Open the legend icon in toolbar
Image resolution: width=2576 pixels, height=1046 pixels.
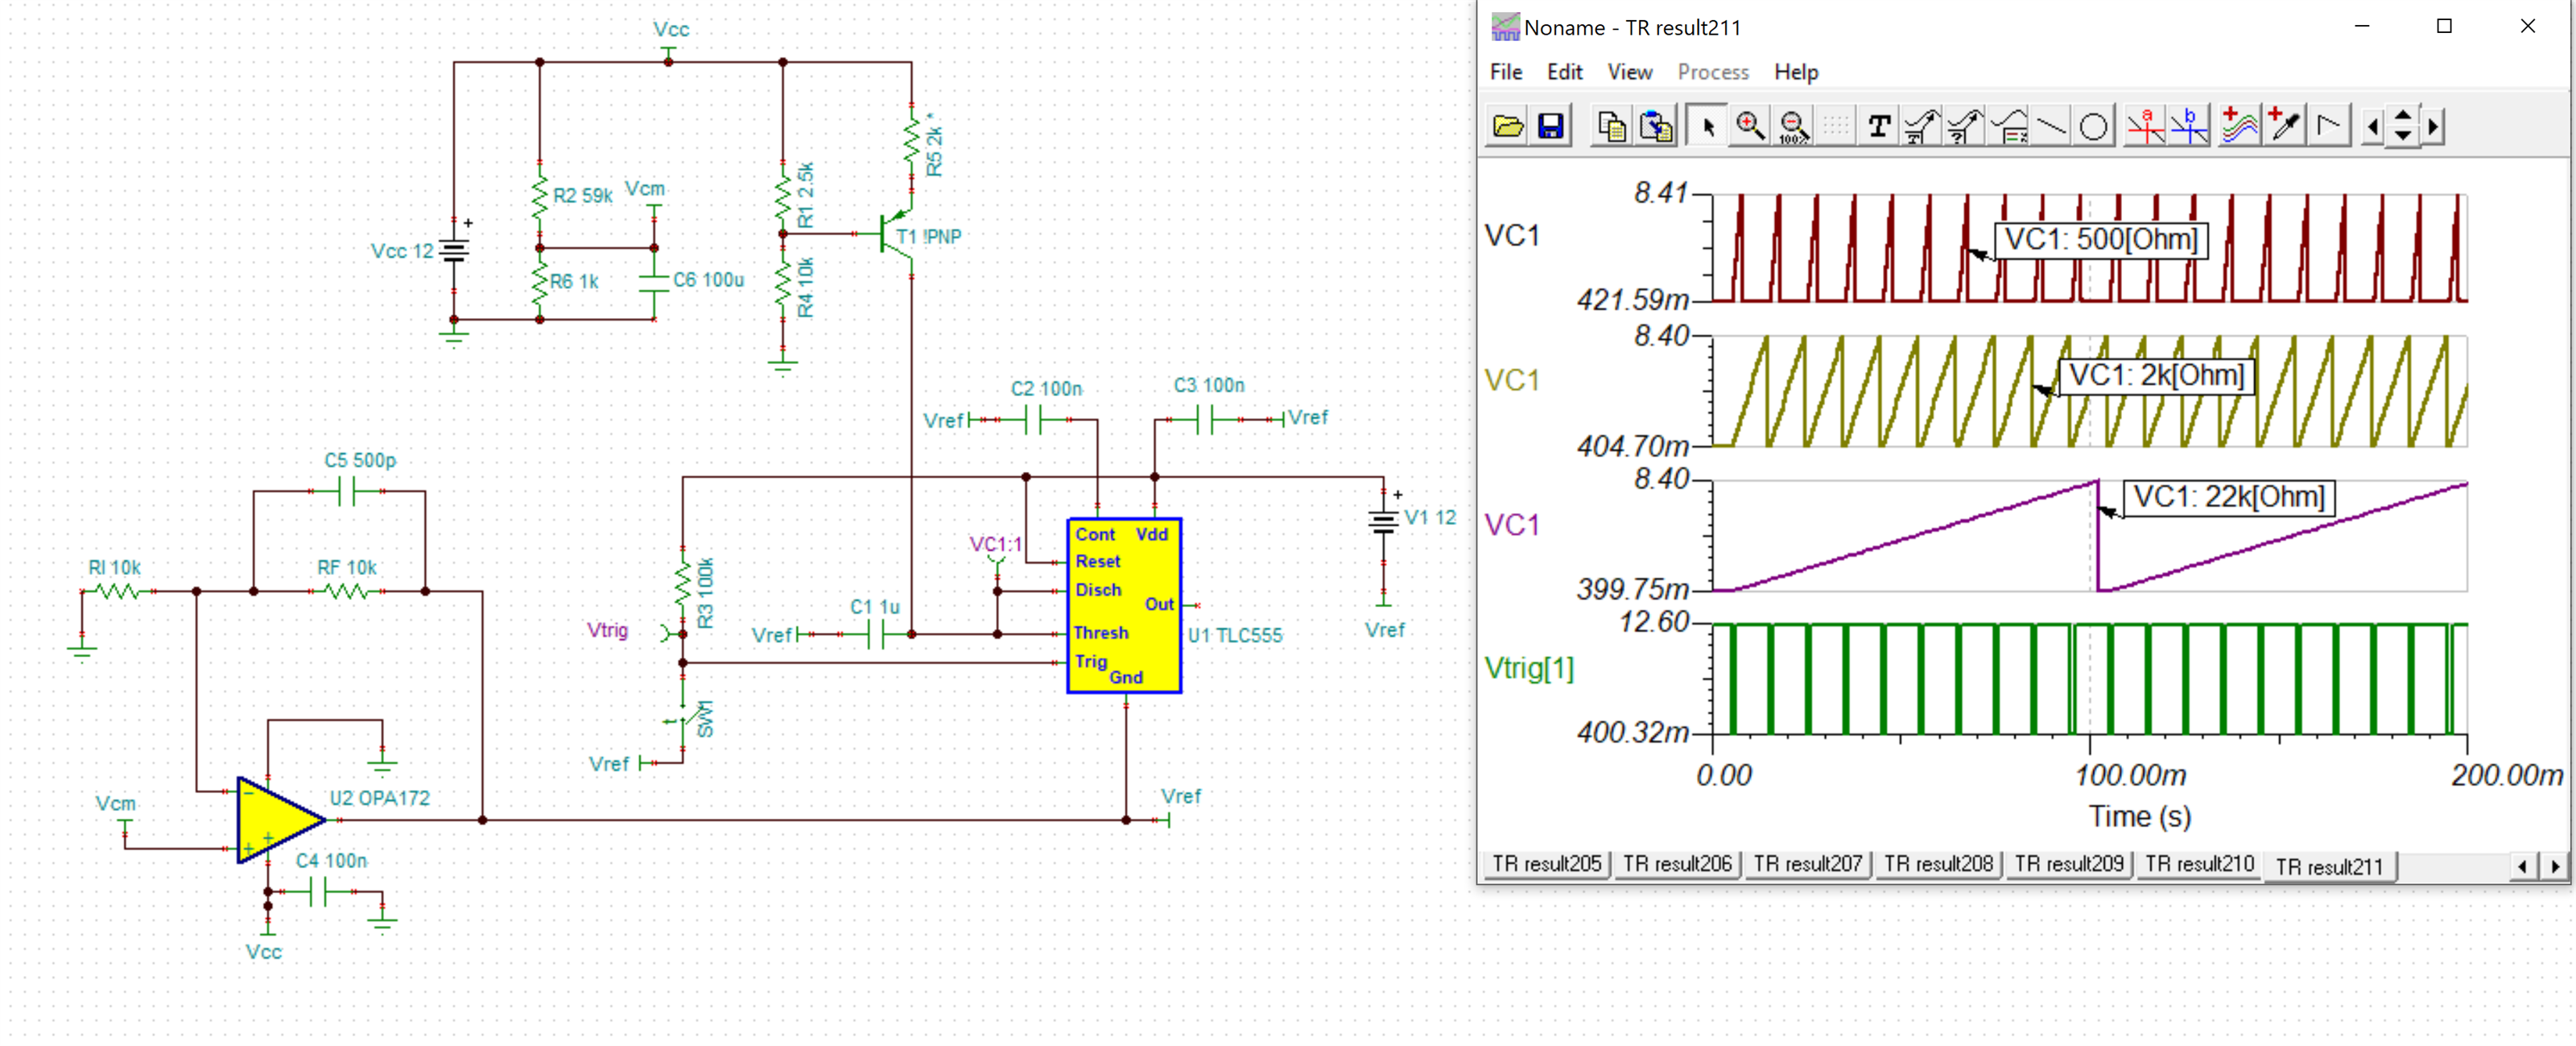point(2008,126)
